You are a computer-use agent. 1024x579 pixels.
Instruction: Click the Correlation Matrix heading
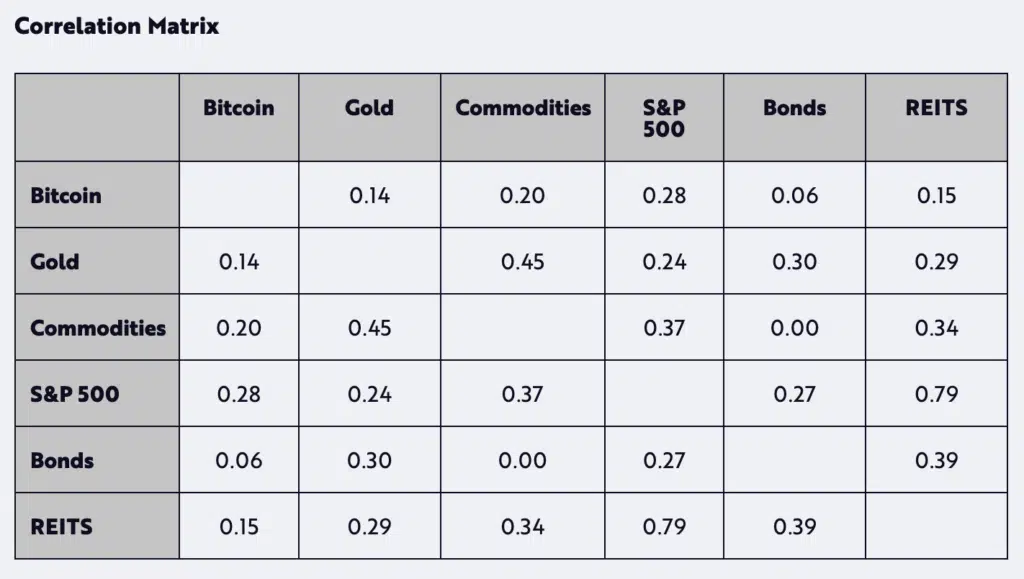(x=116, y=26)
